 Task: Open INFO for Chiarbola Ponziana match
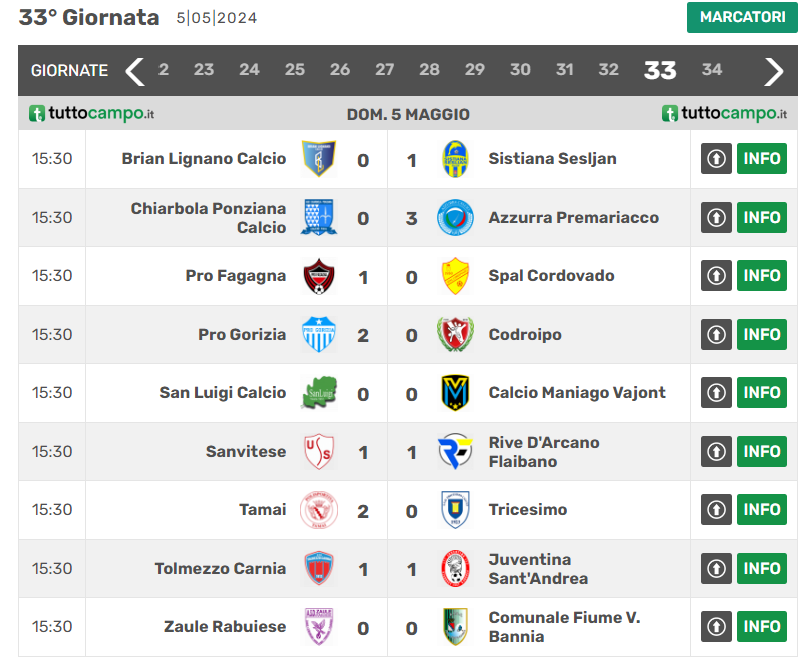point(762,217)
